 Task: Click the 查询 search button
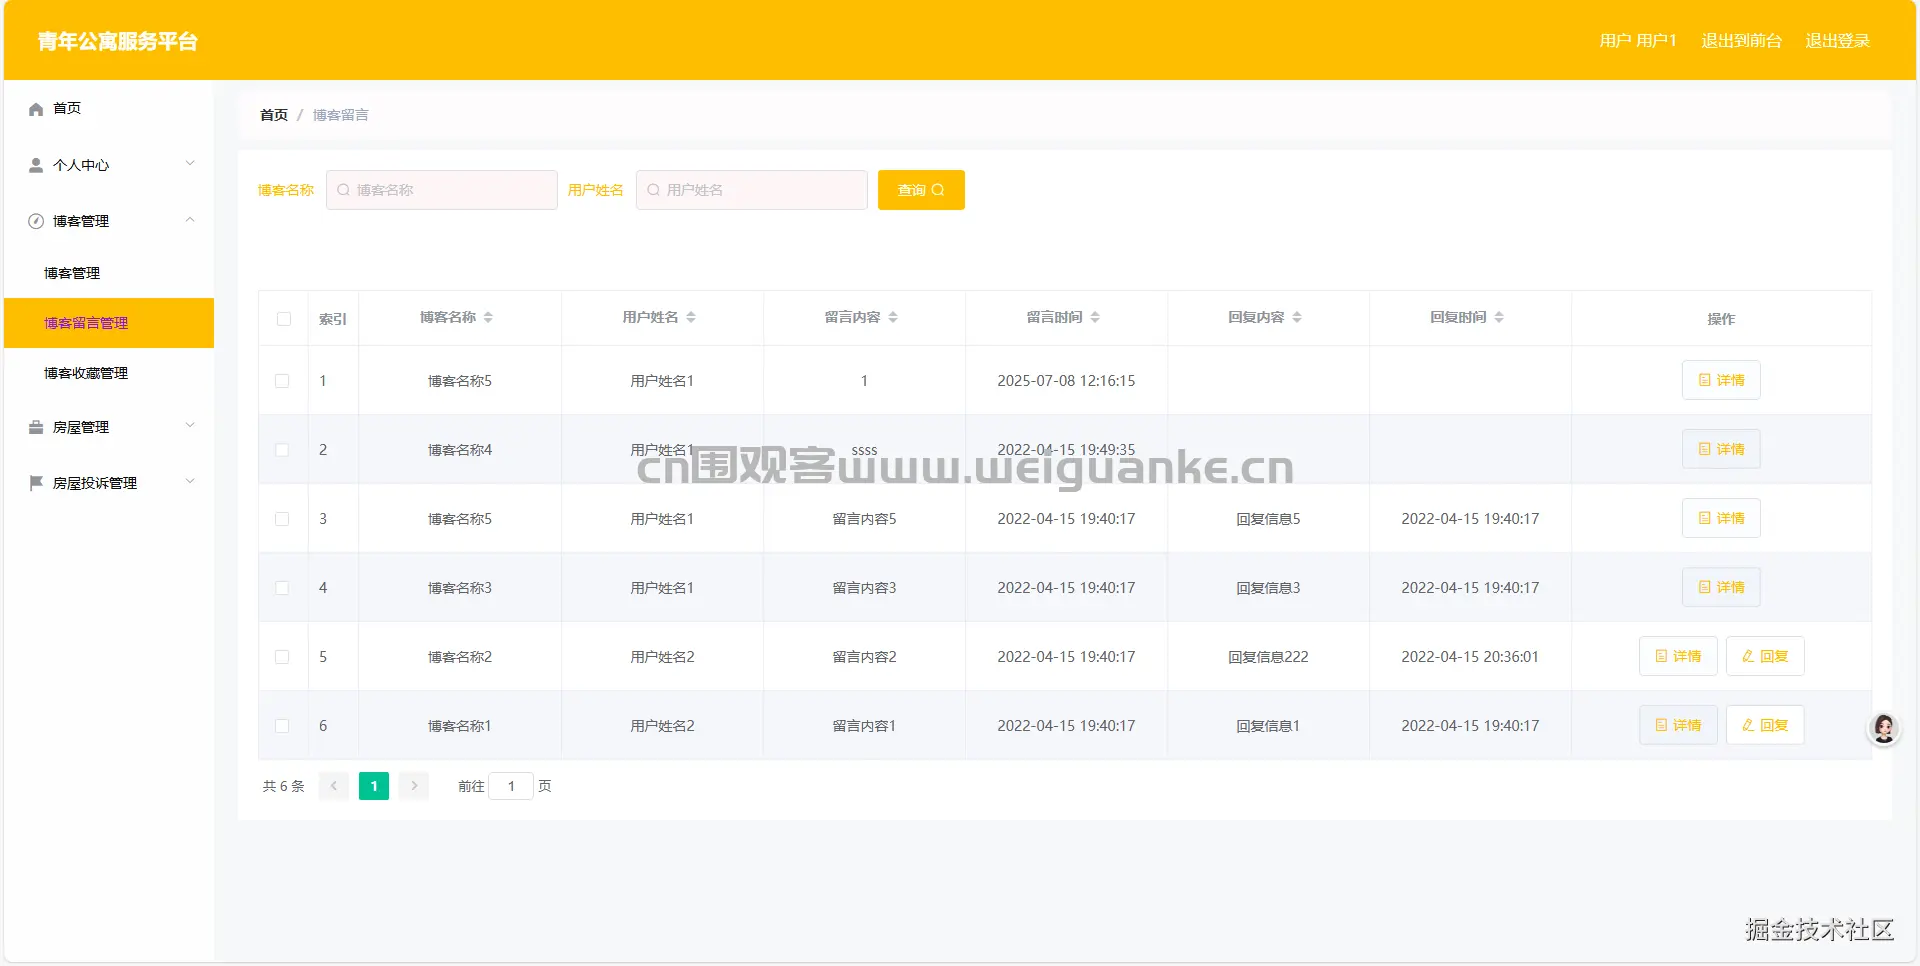coord(921,190)
